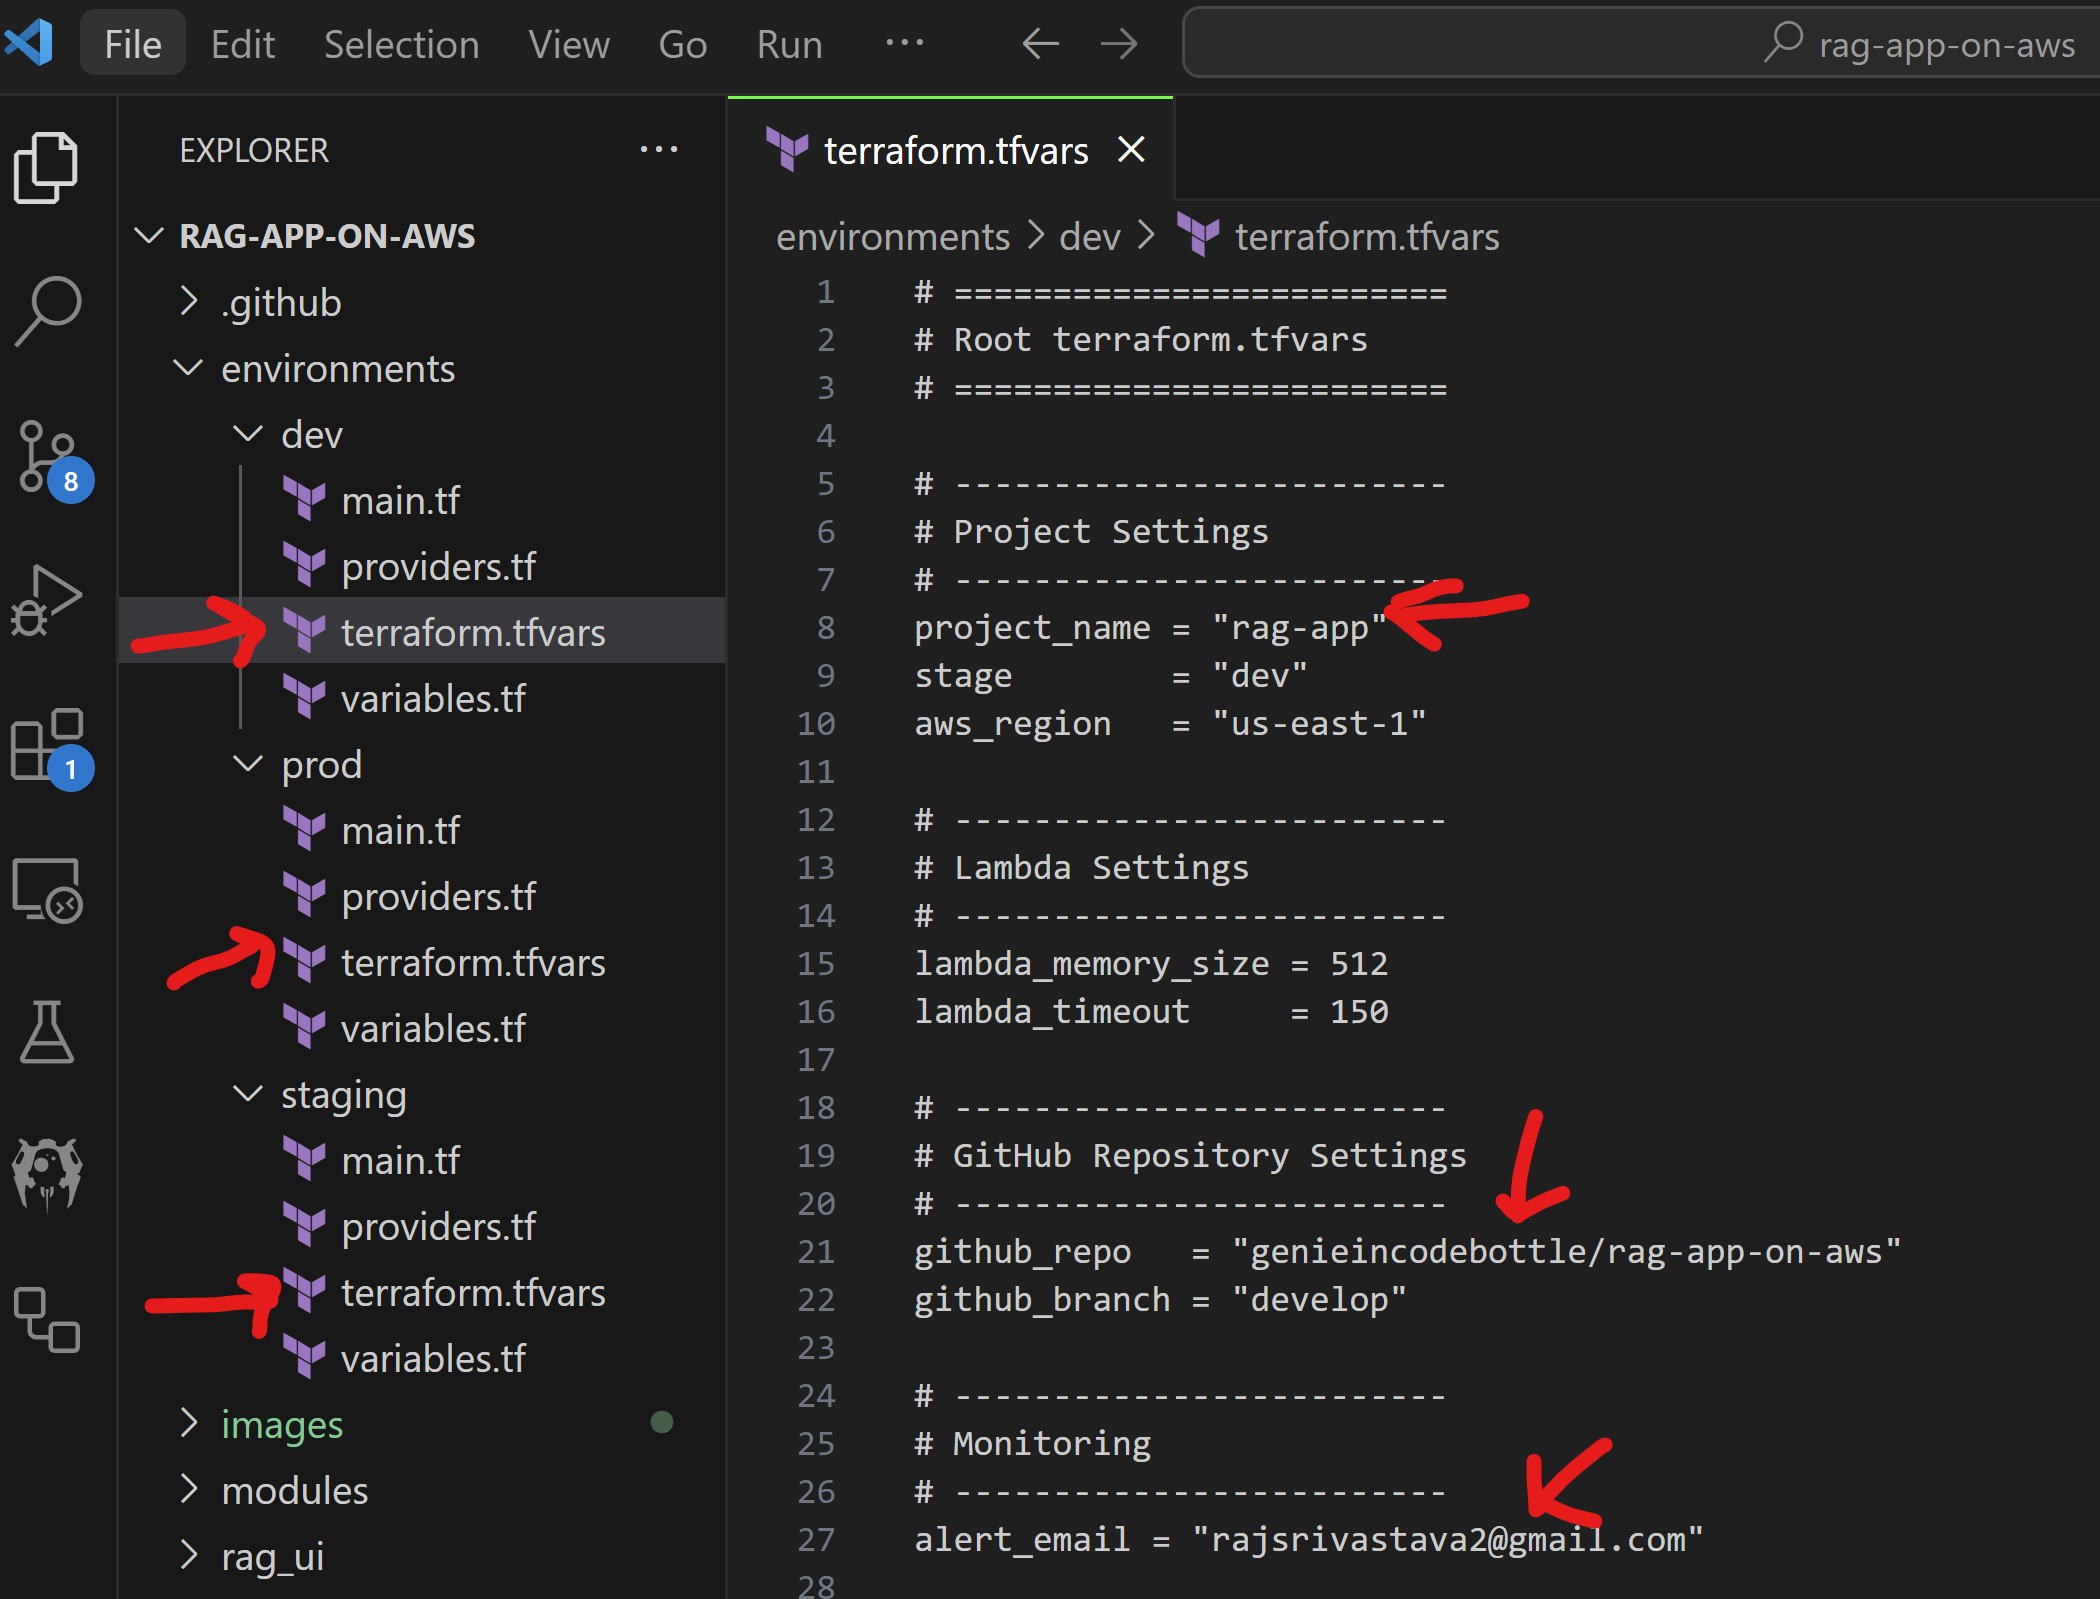Image resolution: width=2100 pixels, height=1599 pixels.
Task: Open Run and Debug view
Action: click(x=46, y=600)
